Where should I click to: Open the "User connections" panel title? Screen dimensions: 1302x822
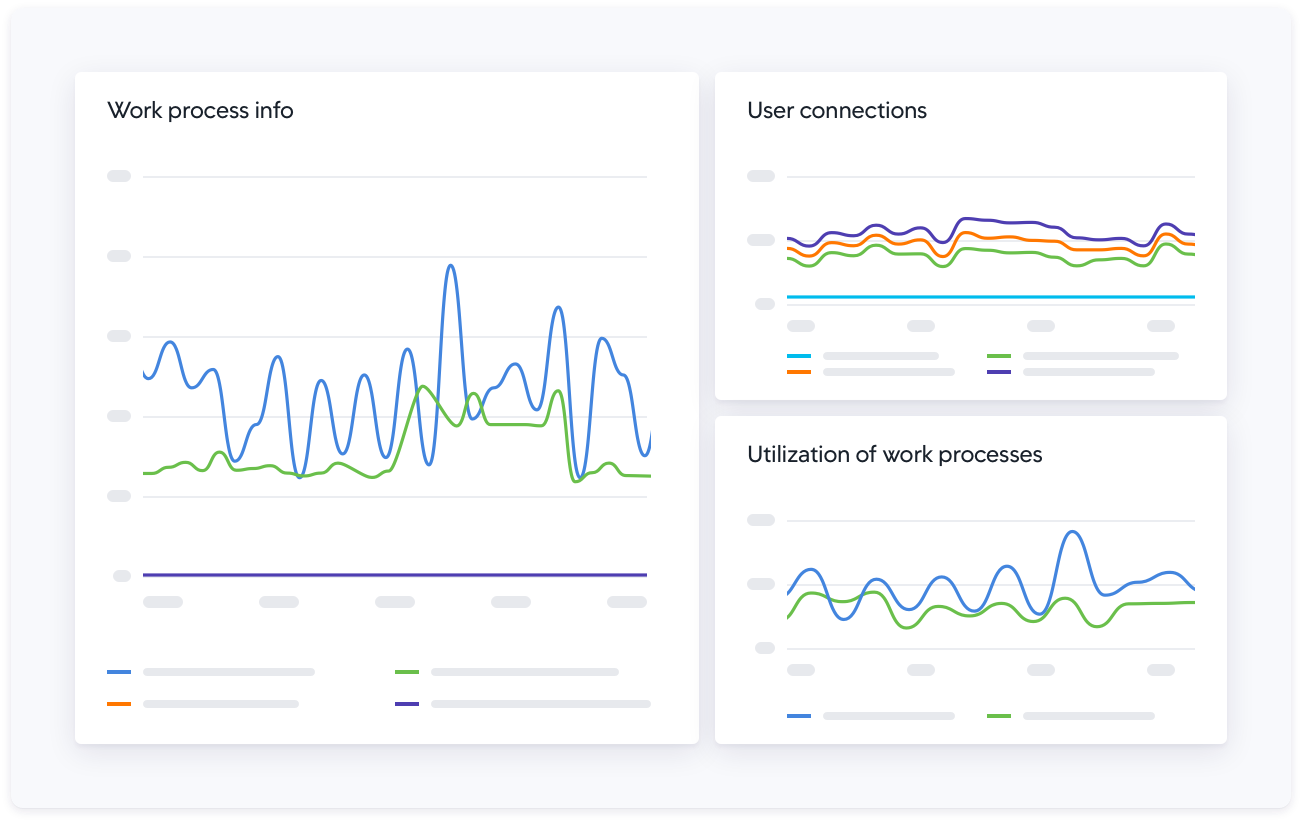(836, 110)
